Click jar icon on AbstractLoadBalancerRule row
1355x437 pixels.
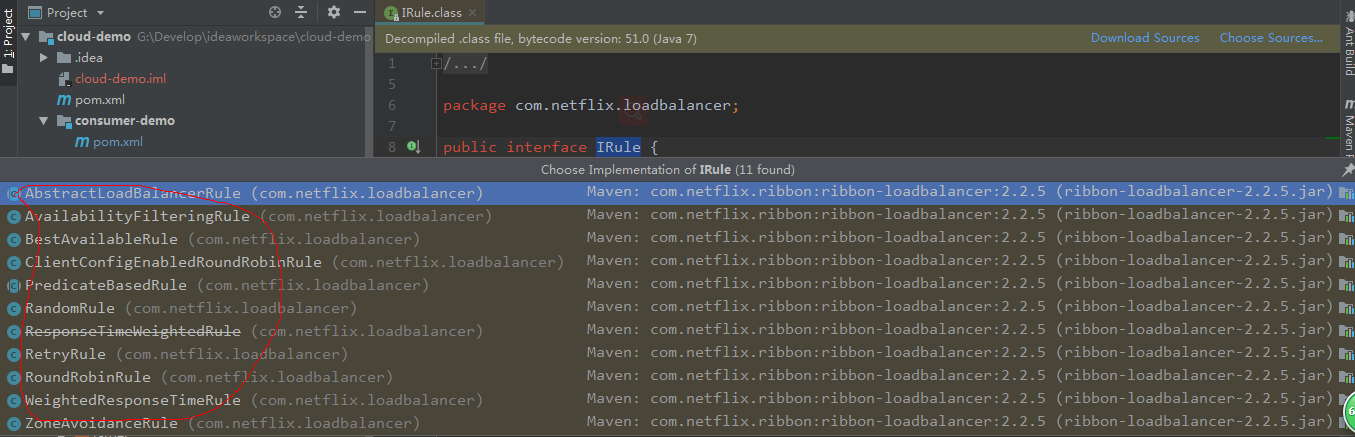tap(1346, 193)
